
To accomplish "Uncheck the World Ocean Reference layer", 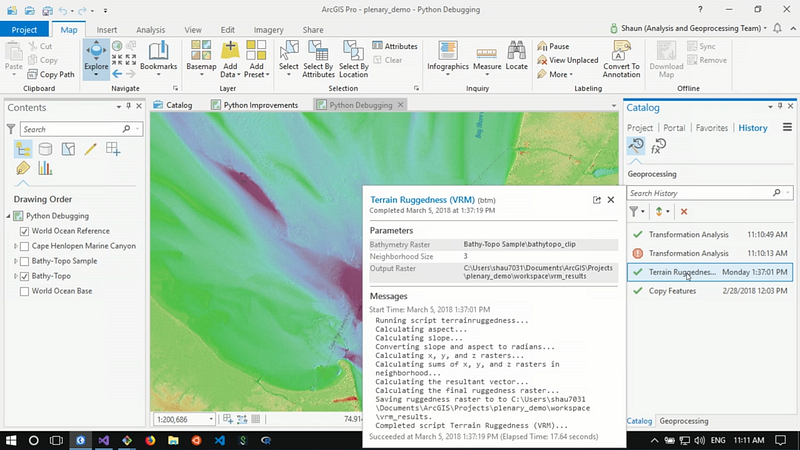I will 25,231.
